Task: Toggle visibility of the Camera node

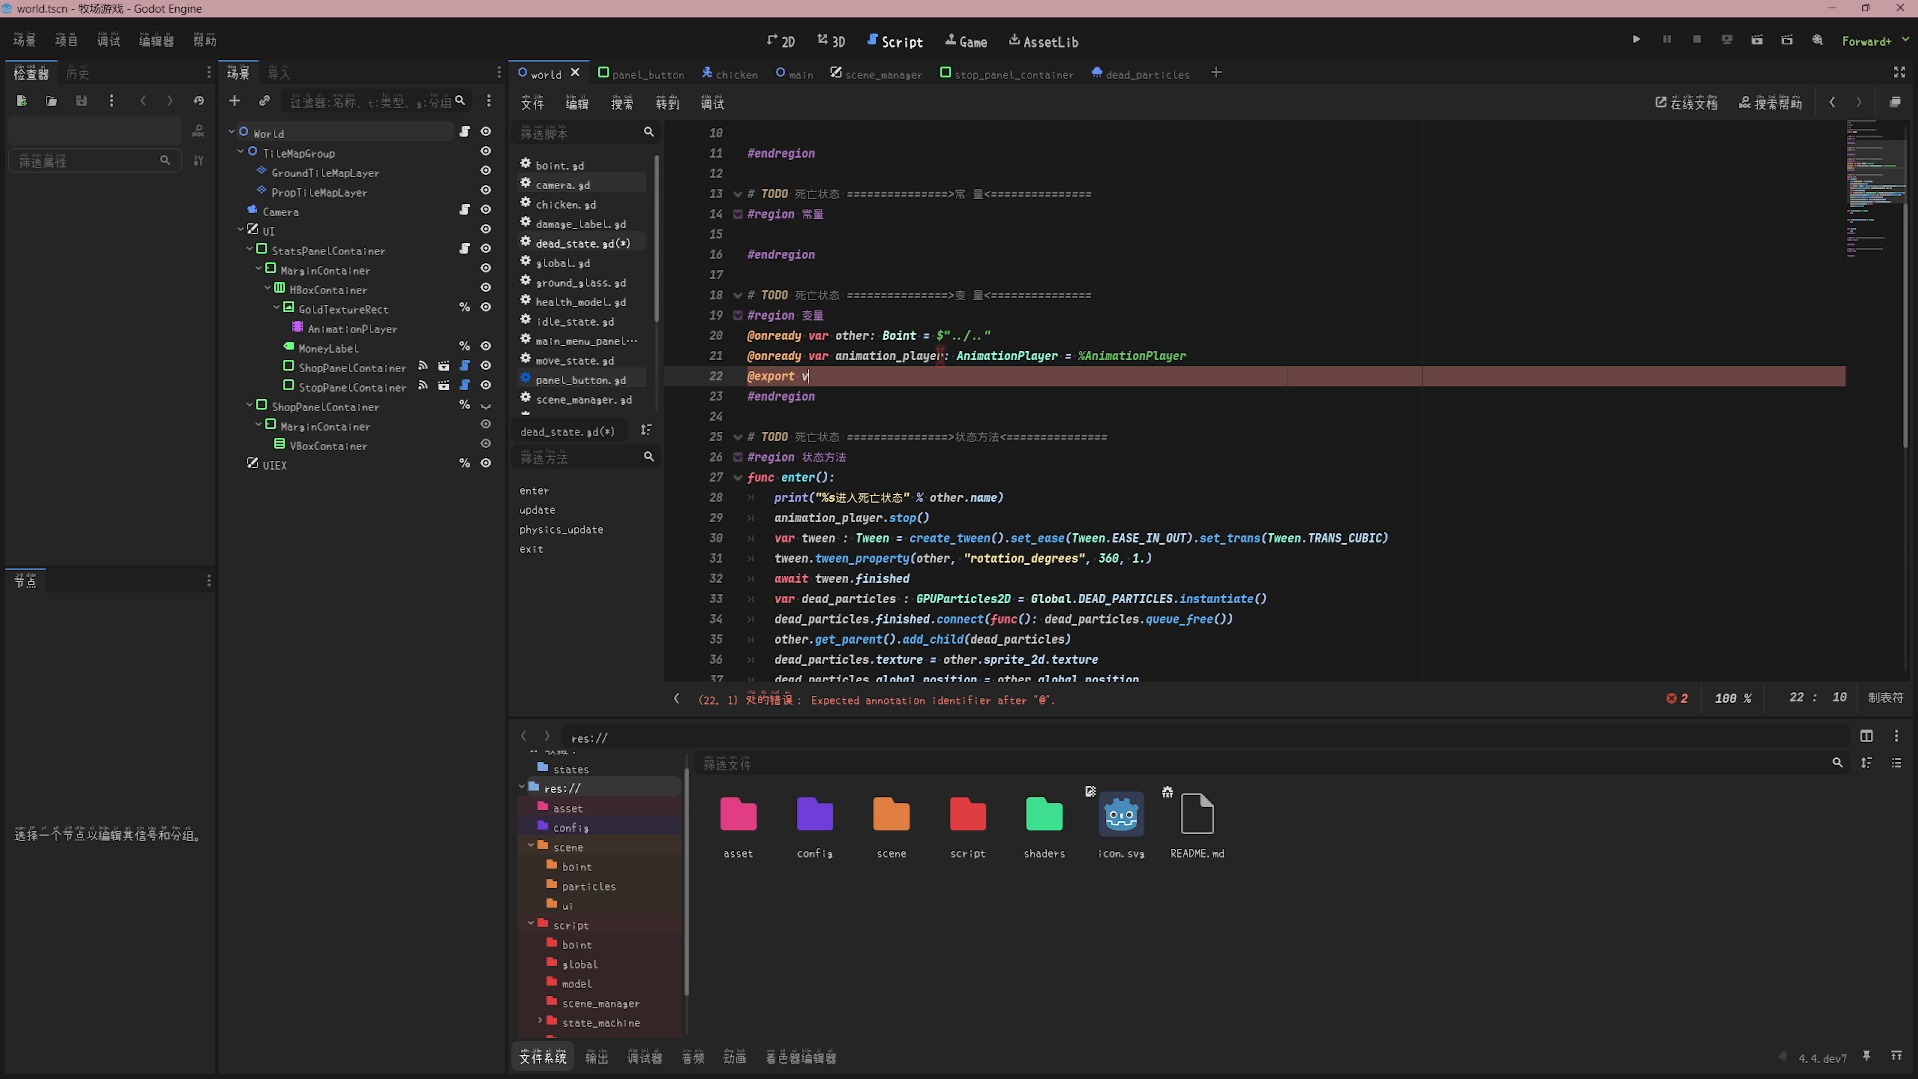Action: click(x=486, y=211)
